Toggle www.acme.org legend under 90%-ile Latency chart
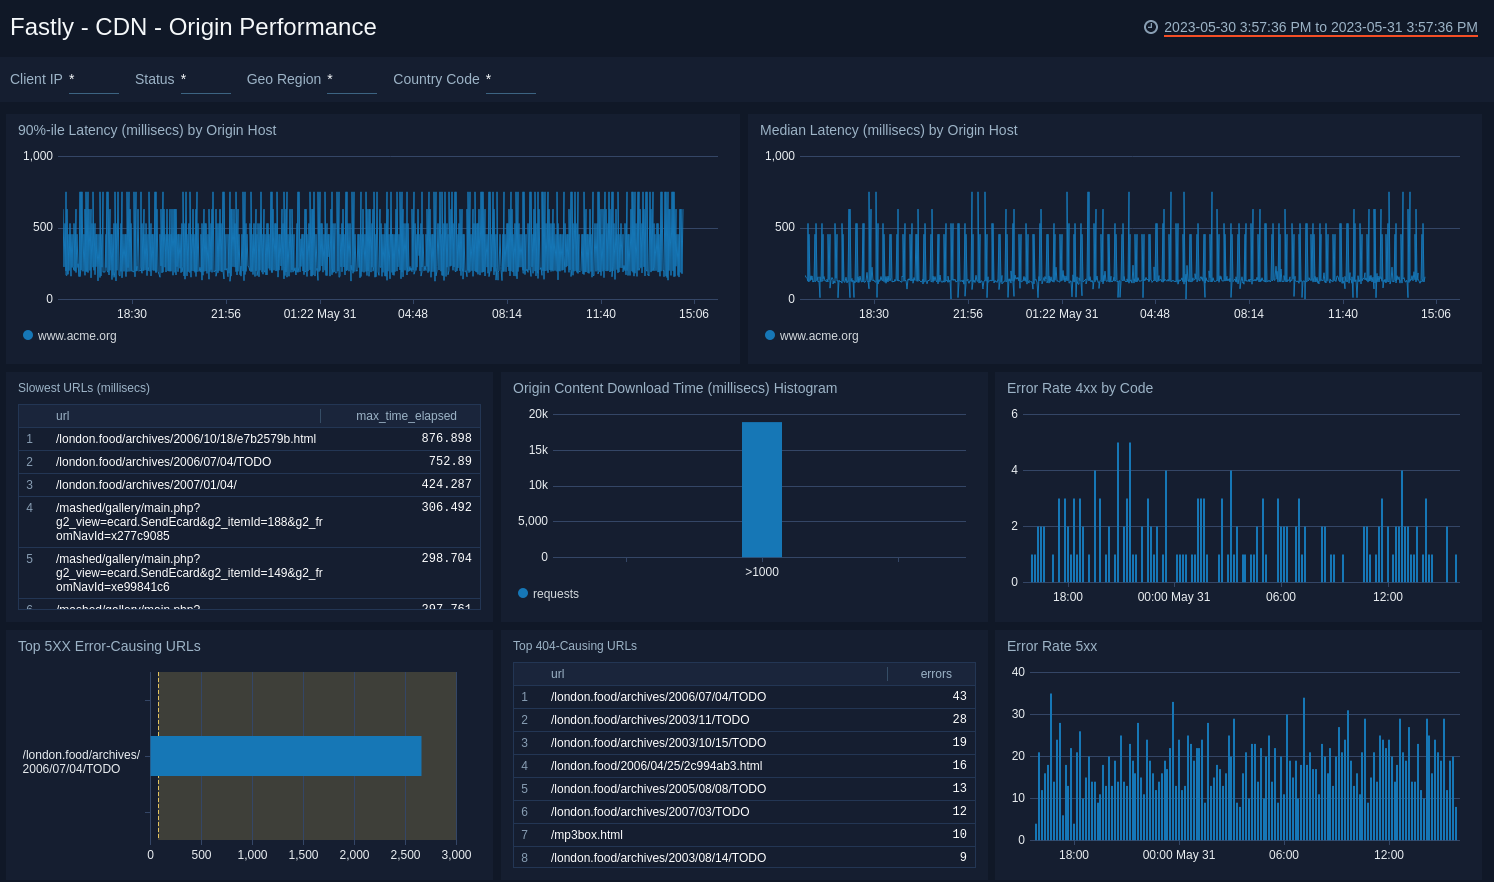This screenshot has width=1494, height=882. (70, 336)
